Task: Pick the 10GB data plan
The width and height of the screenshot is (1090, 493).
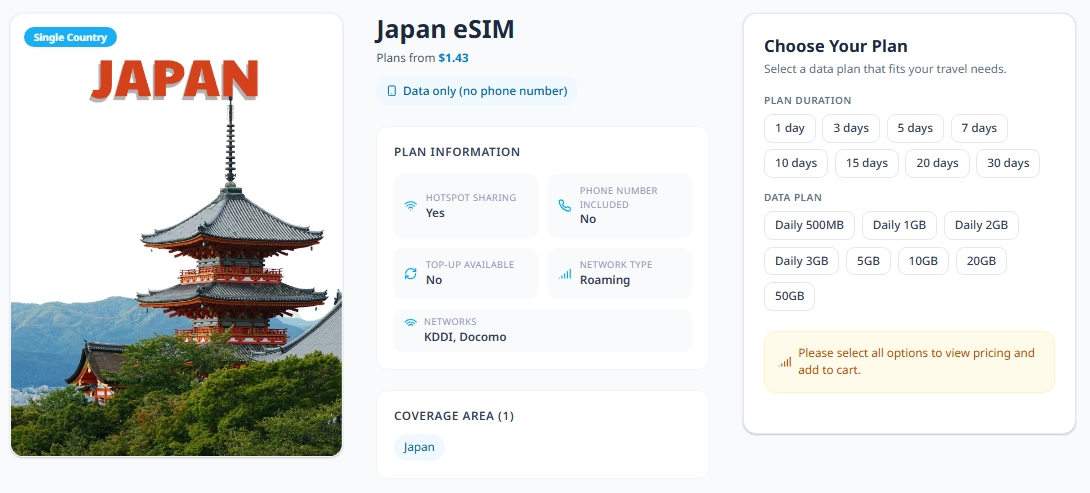Action: pyautogui.click(x=923, y=261)
